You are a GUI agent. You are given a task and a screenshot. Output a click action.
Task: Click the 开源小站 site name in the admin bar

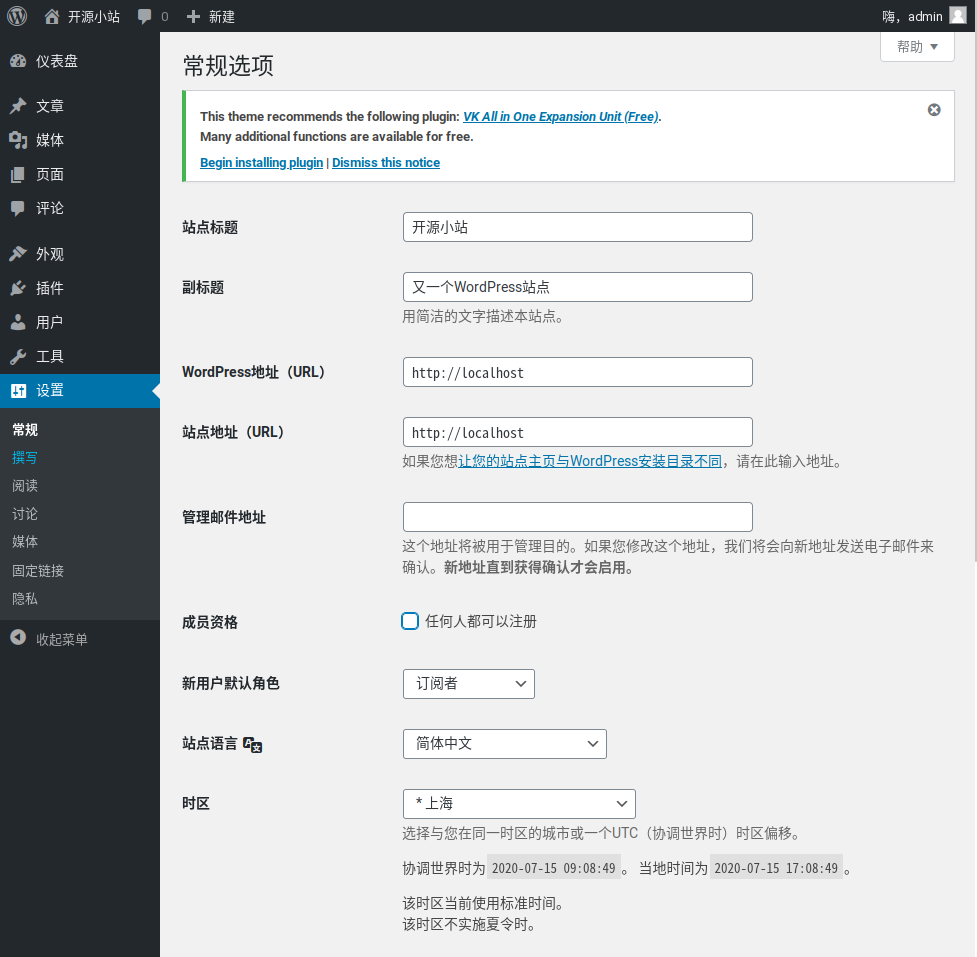coord(94,17)
